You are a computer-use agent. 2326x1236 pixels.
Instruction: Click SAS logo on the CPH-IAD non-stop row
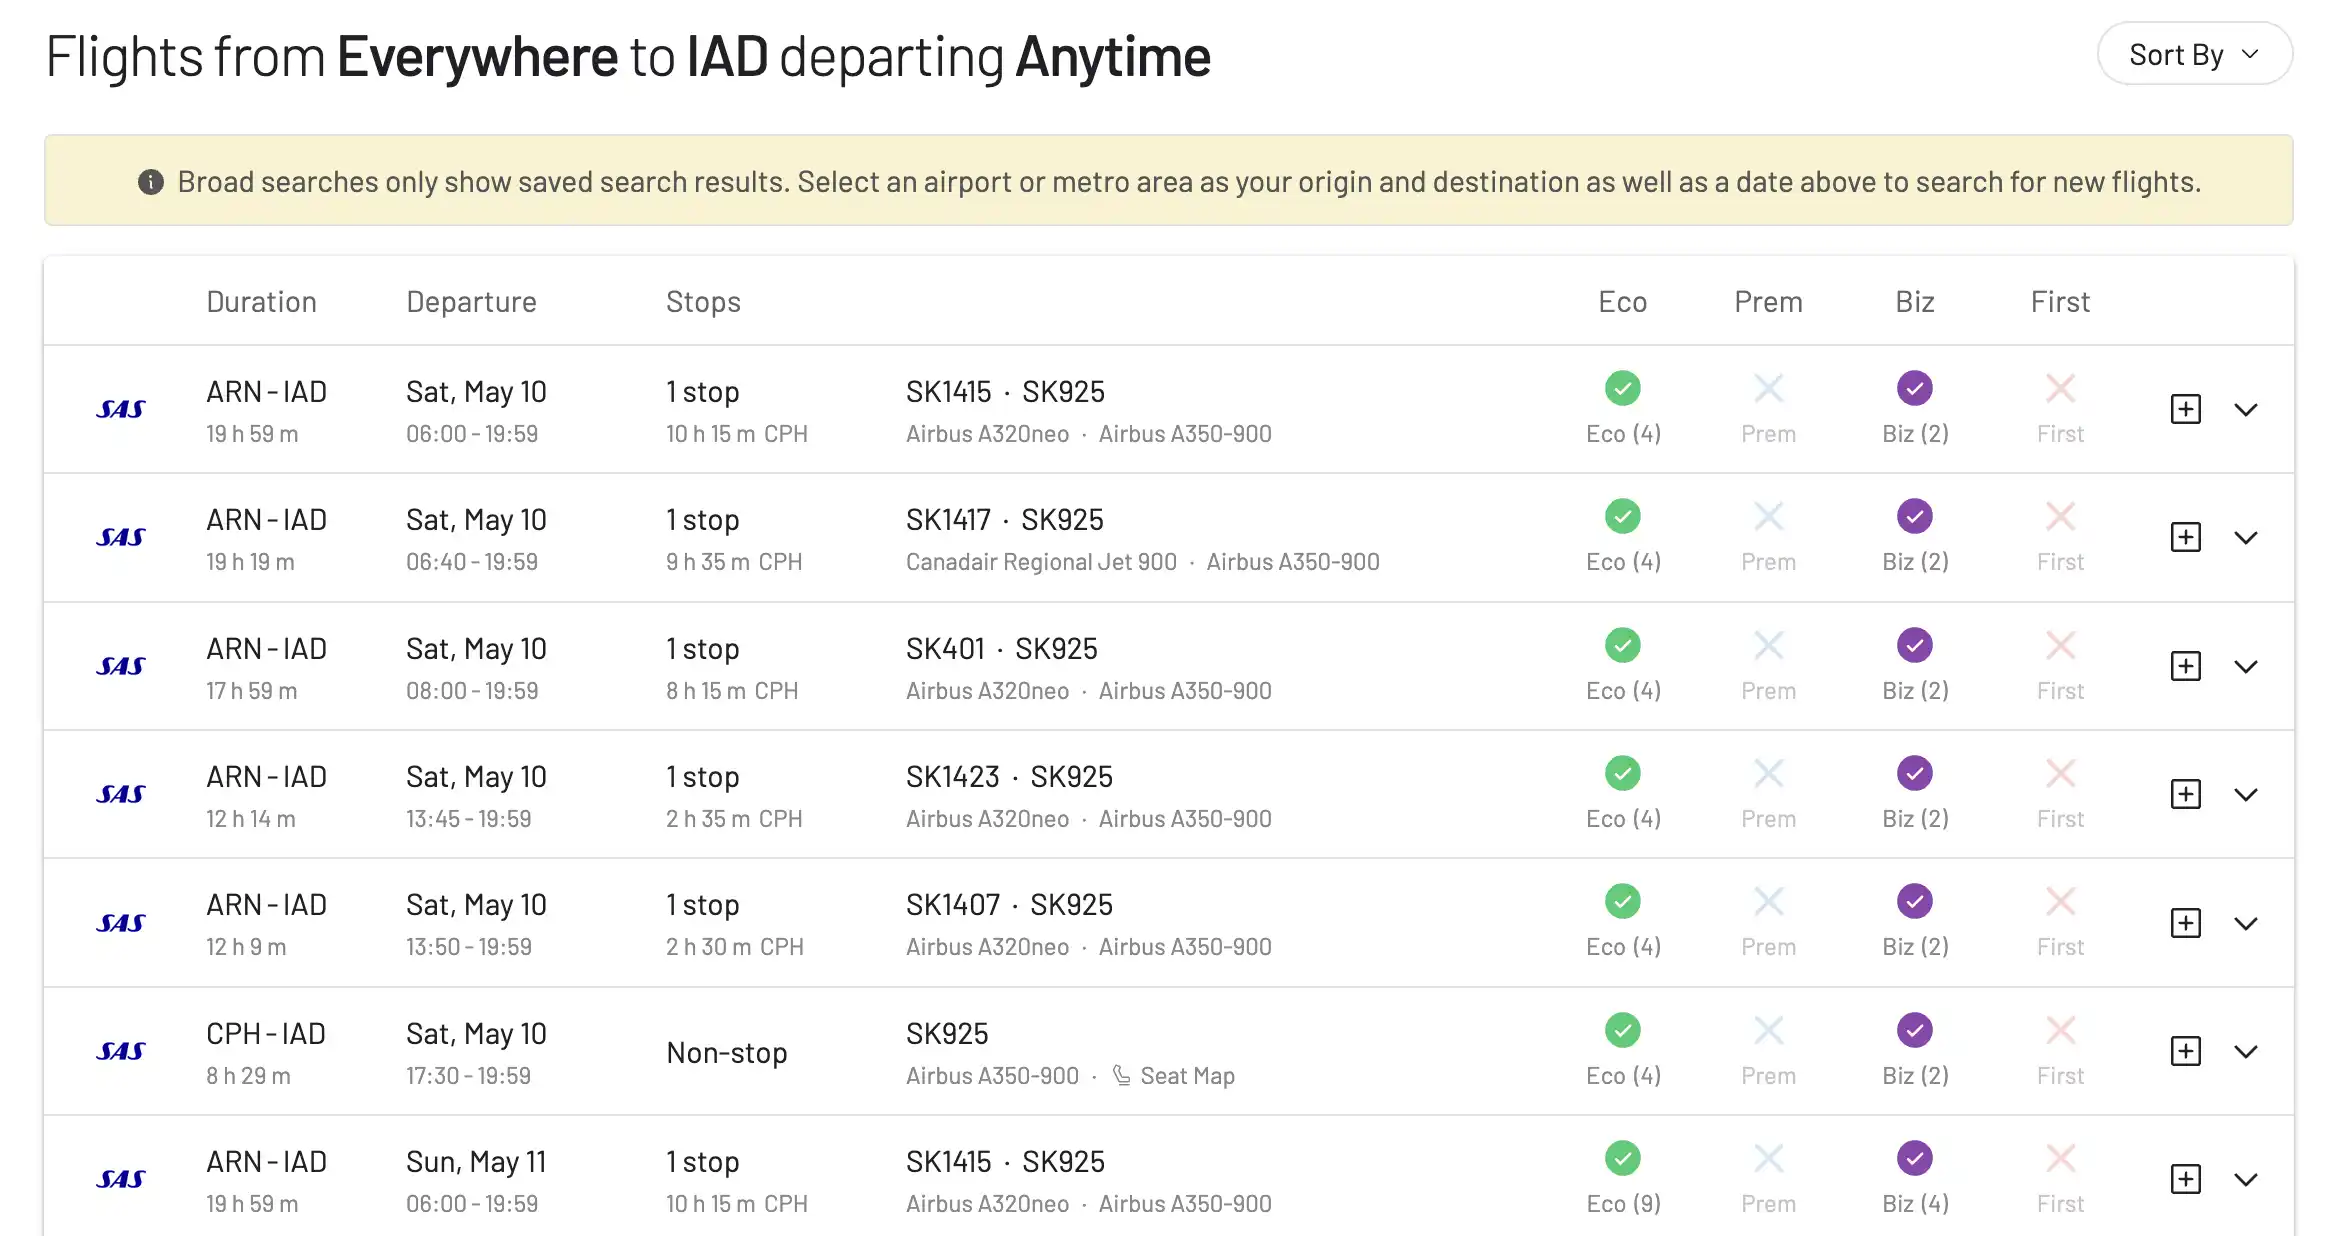click(x=121, y=1051)
